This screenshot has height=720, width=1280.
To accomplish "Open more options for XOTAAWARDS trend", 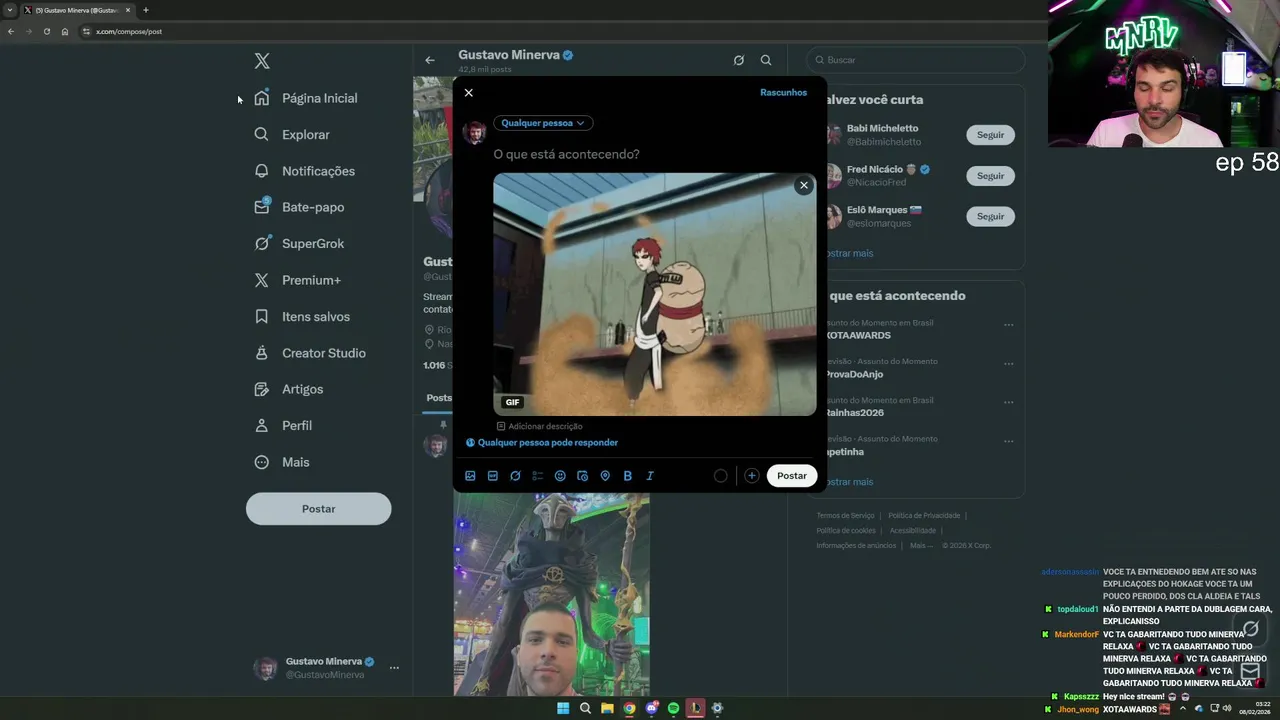I will point(1008,325).
